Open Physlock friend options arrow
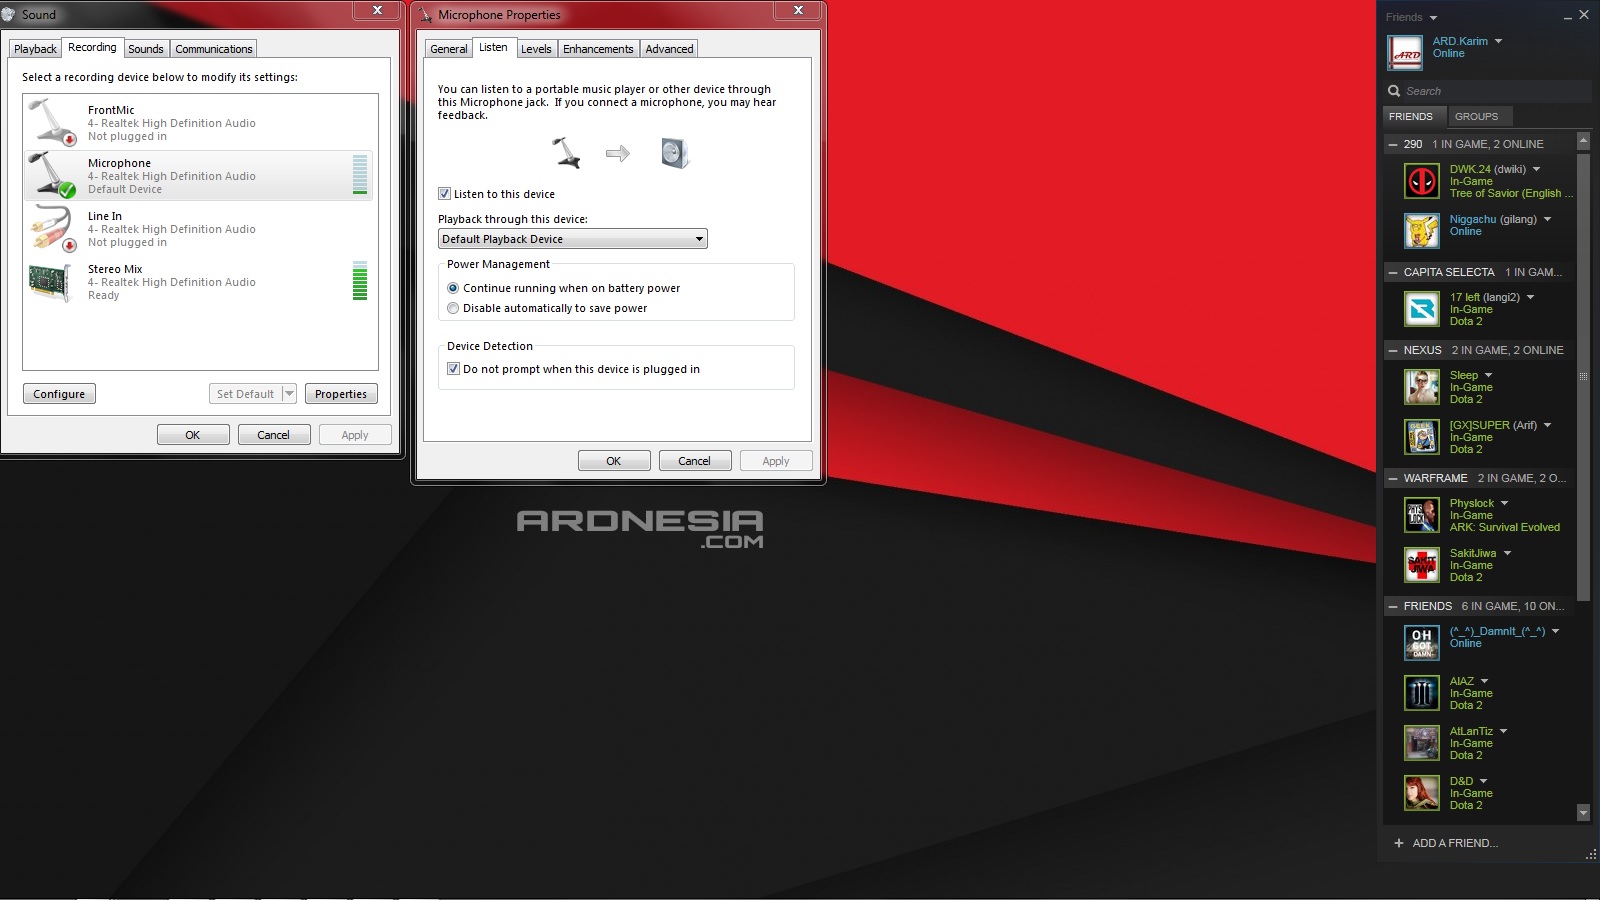1600x900 pixels. (1504, 503)
